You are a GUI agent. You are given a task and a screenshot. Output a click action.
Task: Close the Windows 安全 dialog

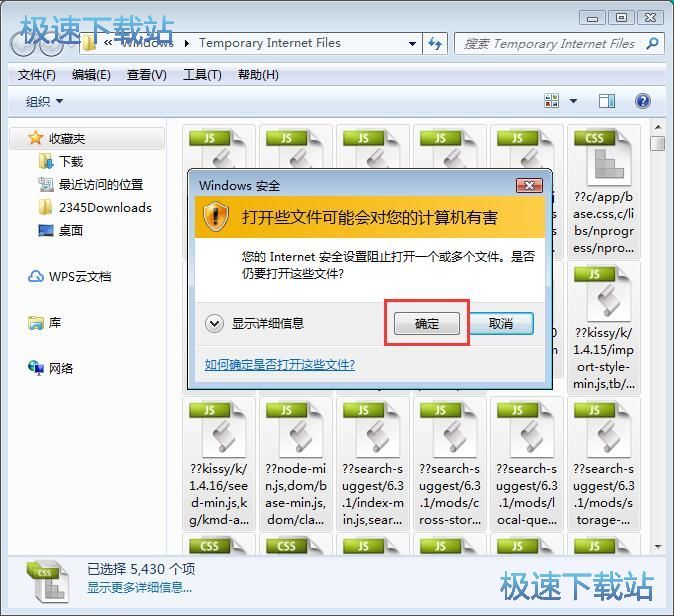click(529, 185)
